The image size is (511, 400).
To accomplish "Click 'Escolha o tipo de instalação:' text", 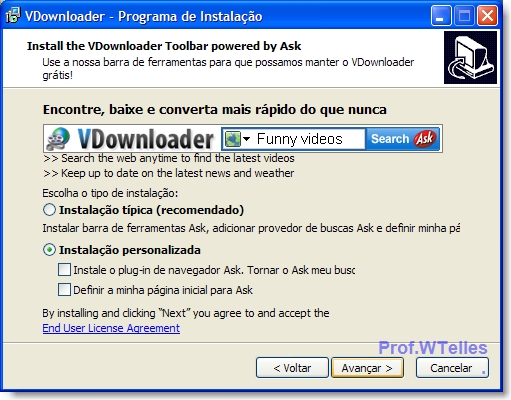I will [110, 193].
